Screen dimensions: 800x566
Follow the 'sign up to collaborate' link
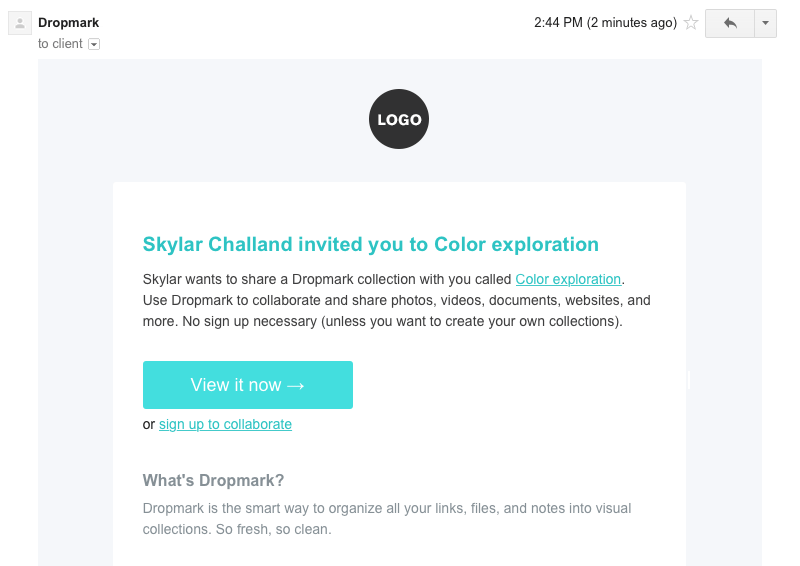click(x=226, y=424)
